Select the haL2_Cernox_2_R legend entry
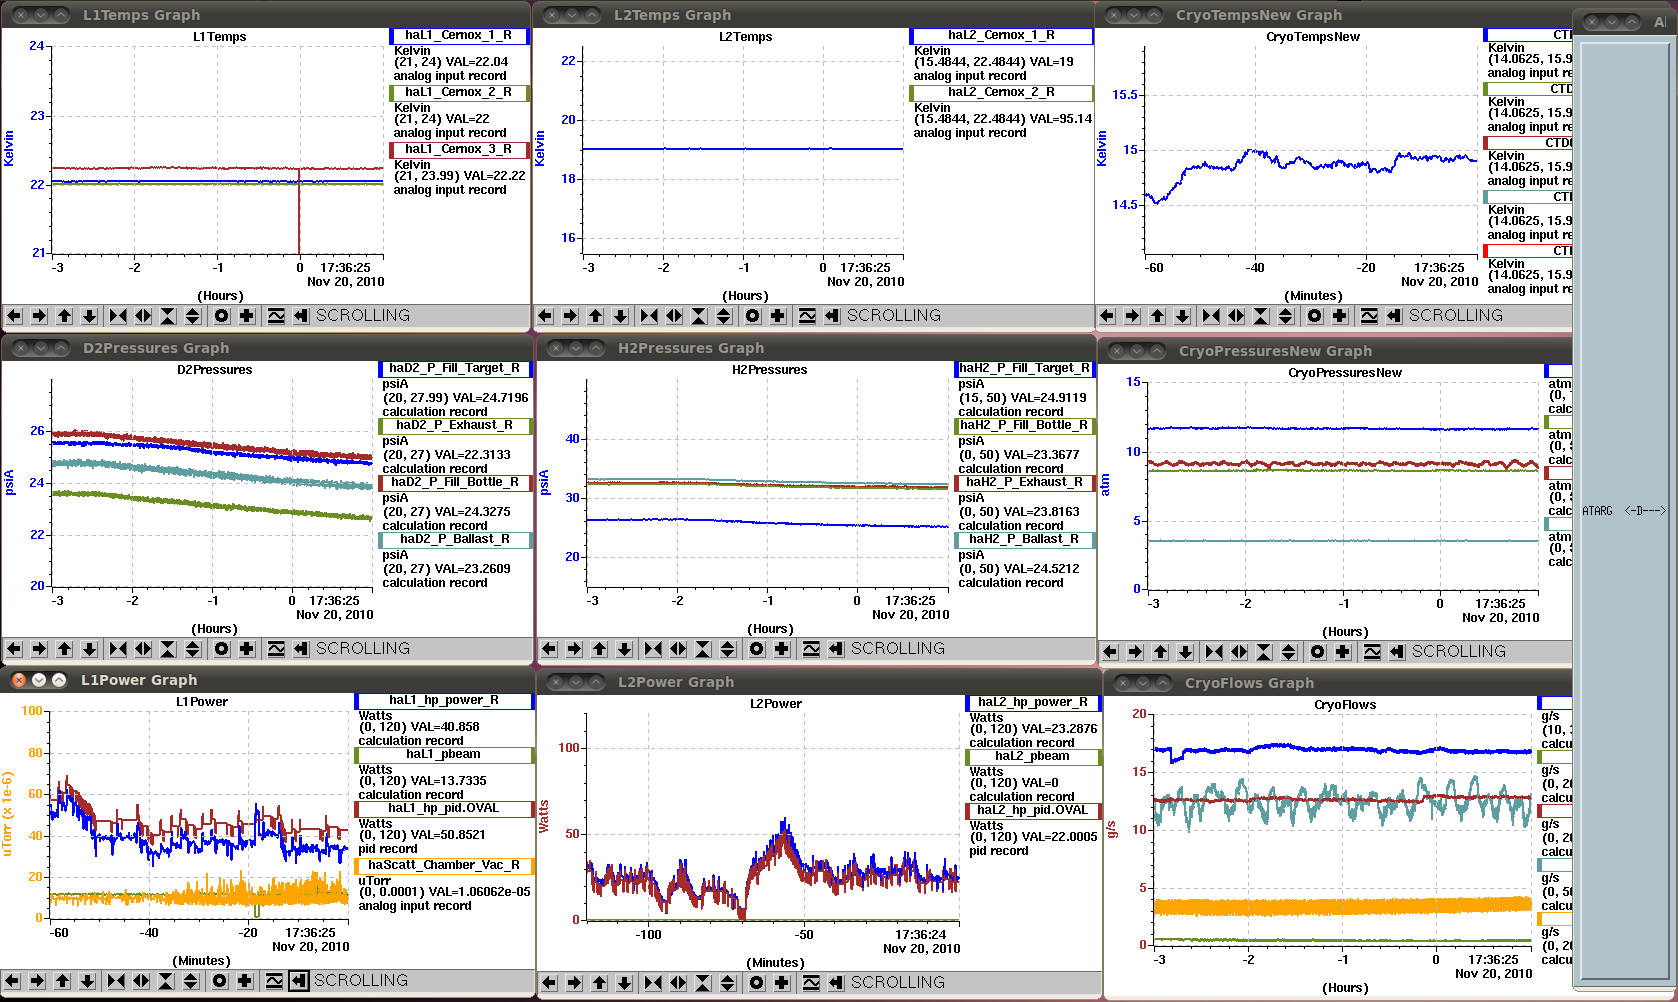This screenshot has height=1002, width=1678. (1001, 92)
